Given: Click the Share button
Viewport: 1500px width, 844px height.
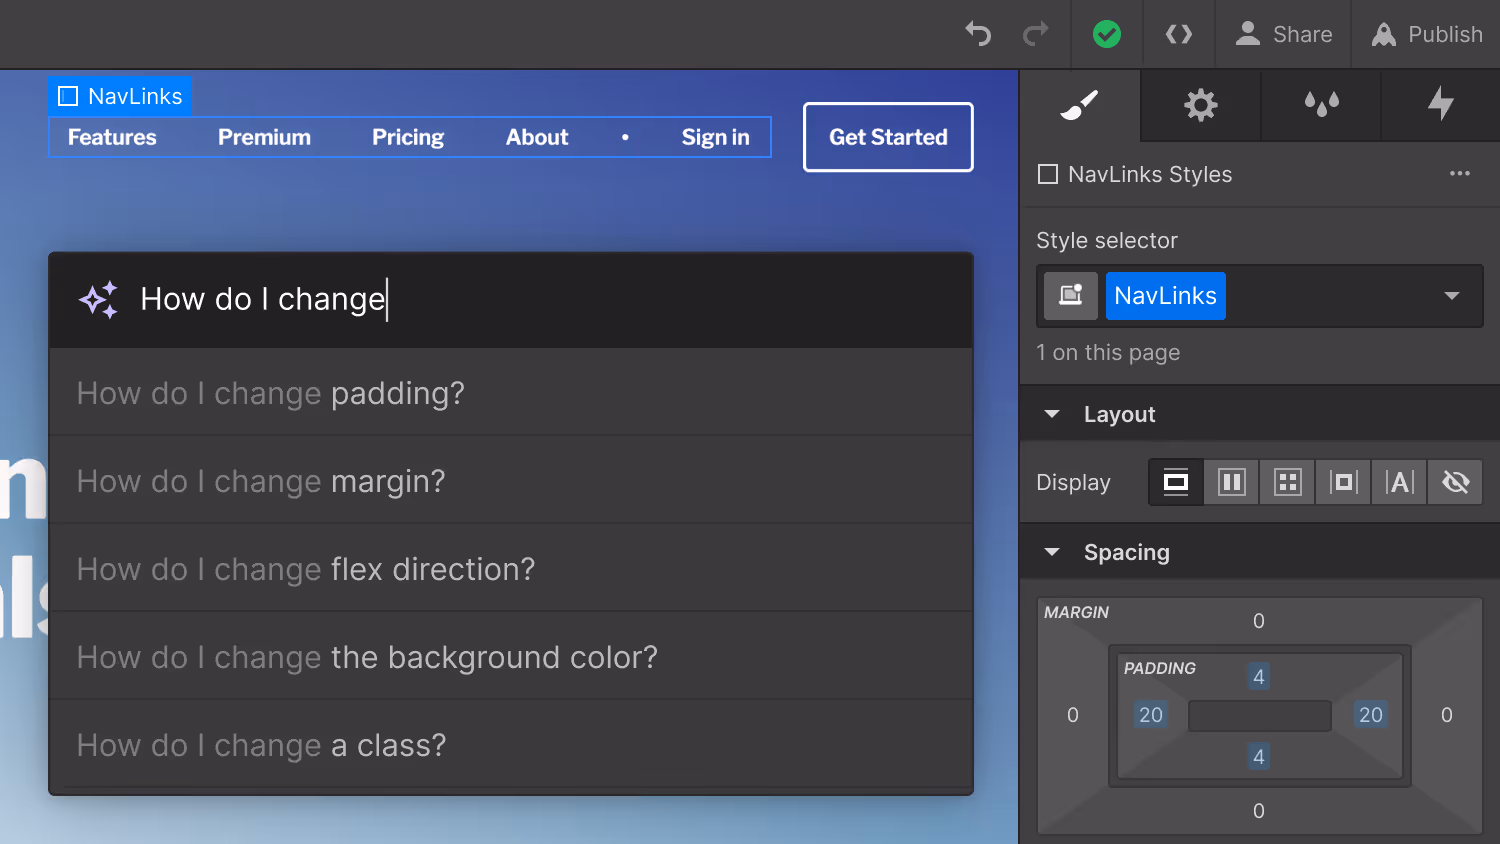Looking at the screenshot, I should (1284, 34).
